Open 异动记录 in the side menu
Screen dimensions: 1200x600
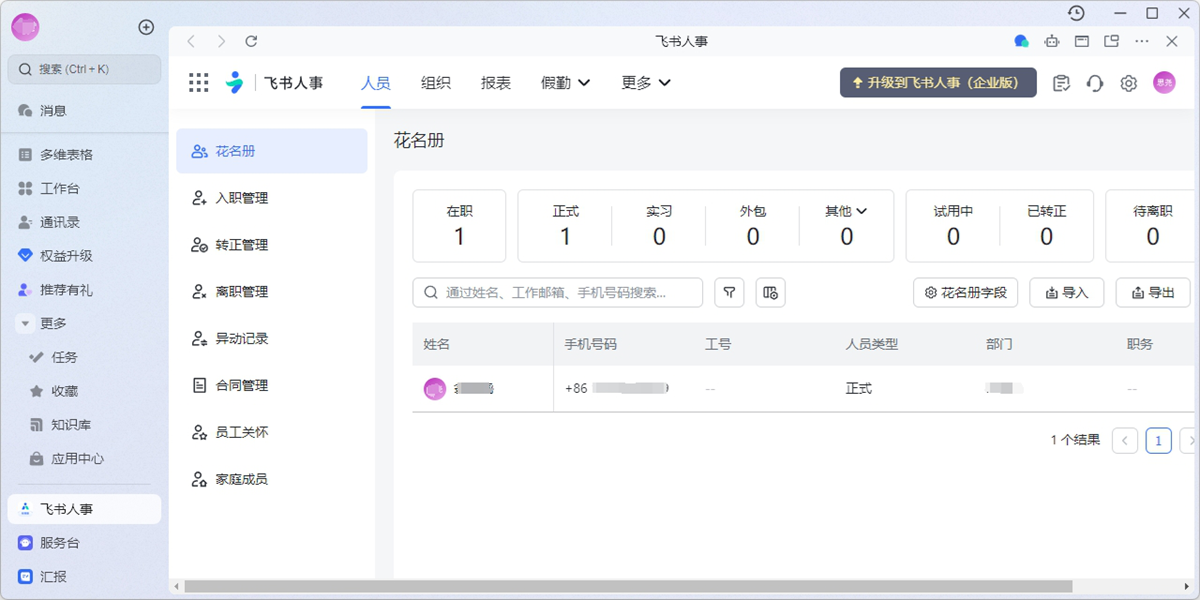coord(272,339)
